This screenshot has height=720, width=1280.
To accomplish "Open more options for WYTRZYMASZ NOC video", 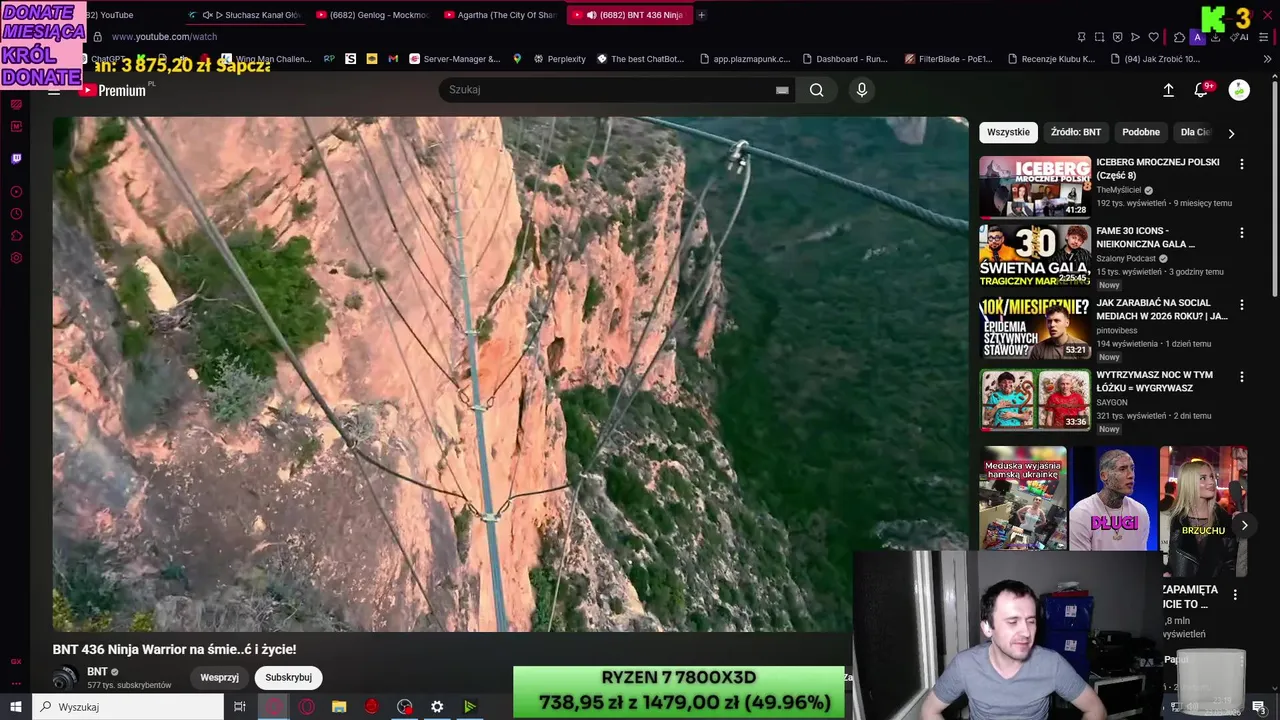I will coord(1242,377).
